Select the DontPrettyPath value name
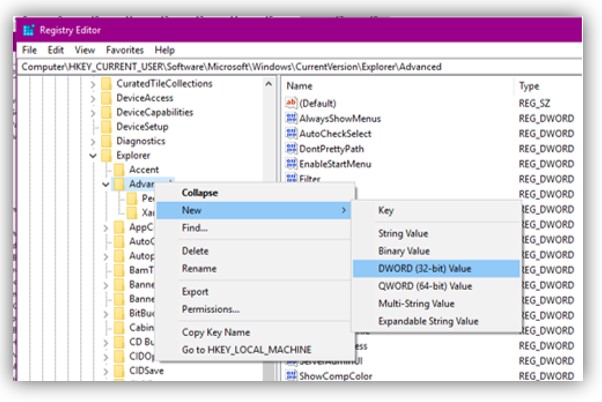602x402 pixels. [x=331, y=149]
